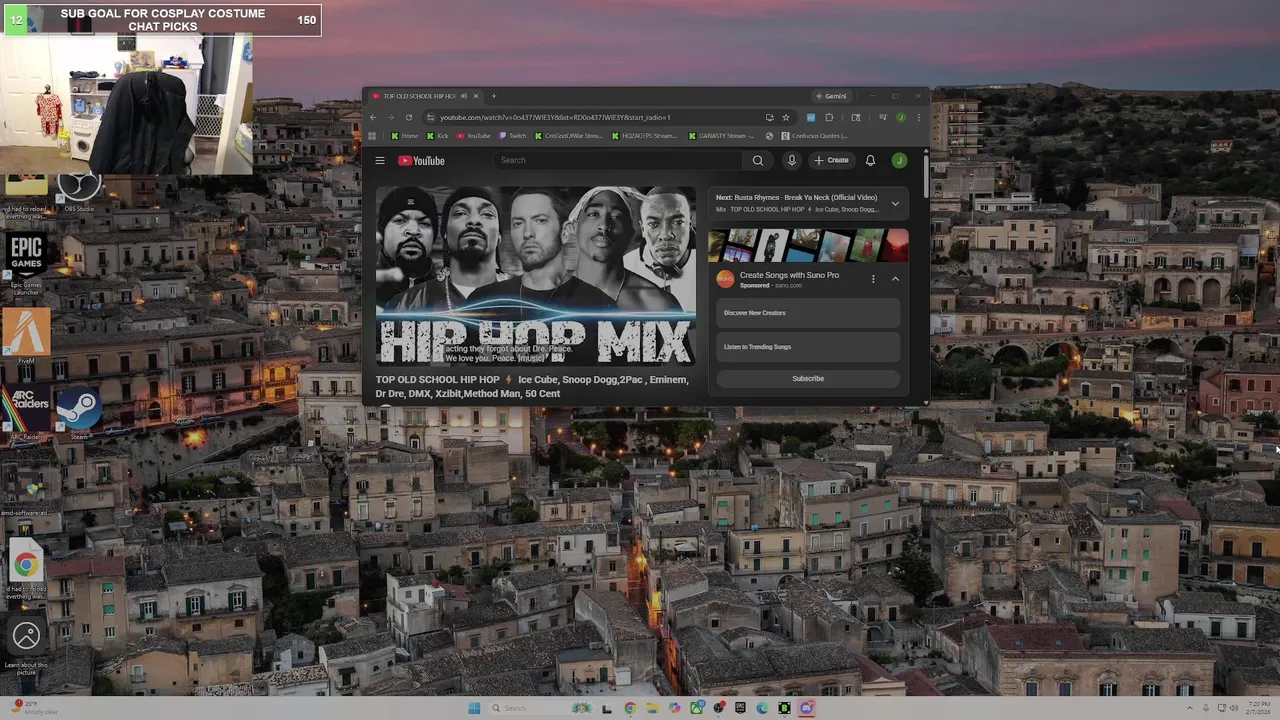This screenshot has height=720, width=1280.
Task: Open the Home bookmark
Action: pyautogui.click(x=404, y=136)
